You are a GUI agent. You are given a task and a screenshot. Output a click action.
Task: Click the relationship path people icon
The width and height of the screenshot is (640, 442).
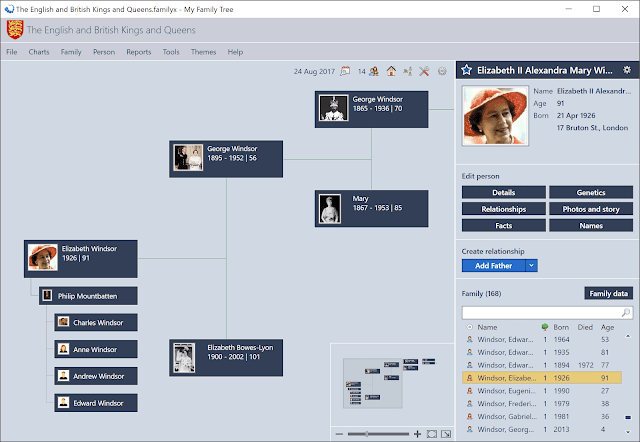[x=408, y=71]
